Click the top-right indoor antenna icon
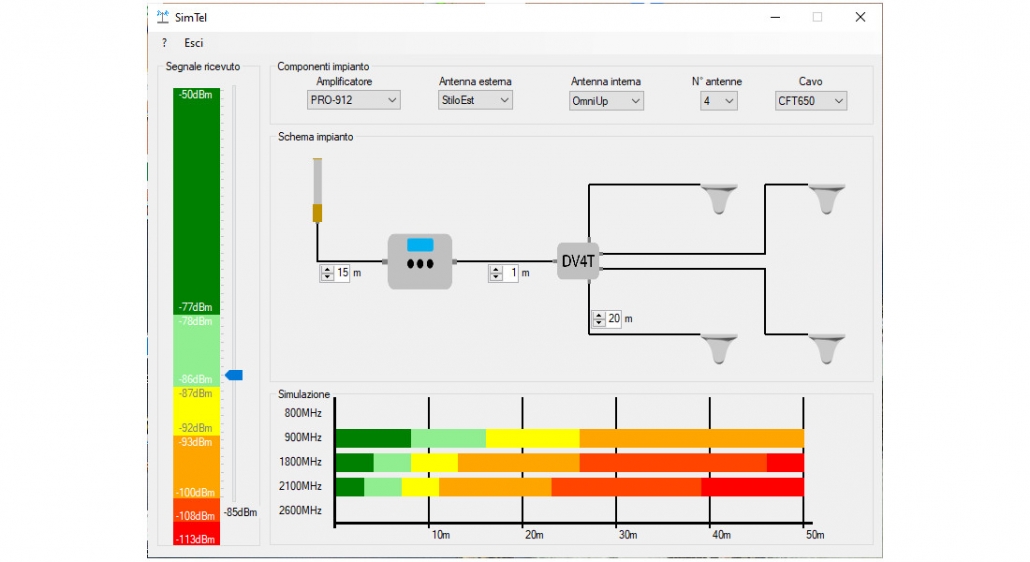The height and width of the screenshot is (562, 1030). (x=826, y=199)
